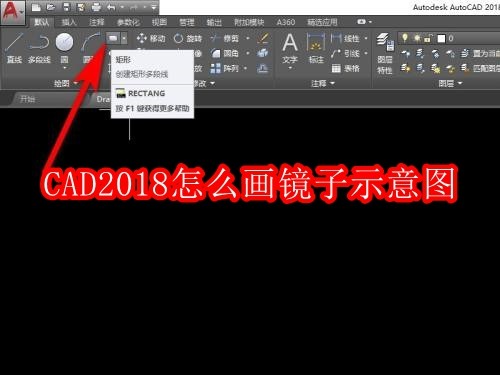Switch to the A360 ribbon tab
This screenshot has width=500, height=375.
pos(286,22)
